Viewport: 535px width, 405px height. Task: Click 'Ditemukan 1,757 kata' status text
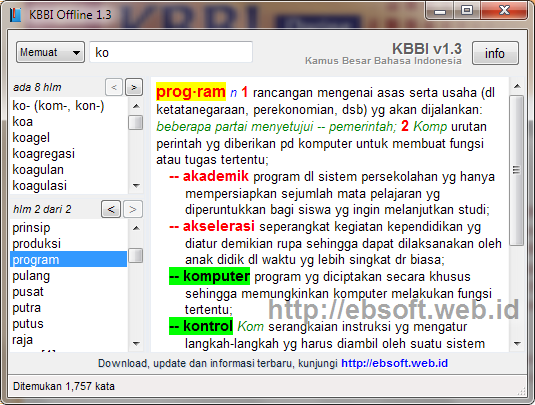(64, 386)
